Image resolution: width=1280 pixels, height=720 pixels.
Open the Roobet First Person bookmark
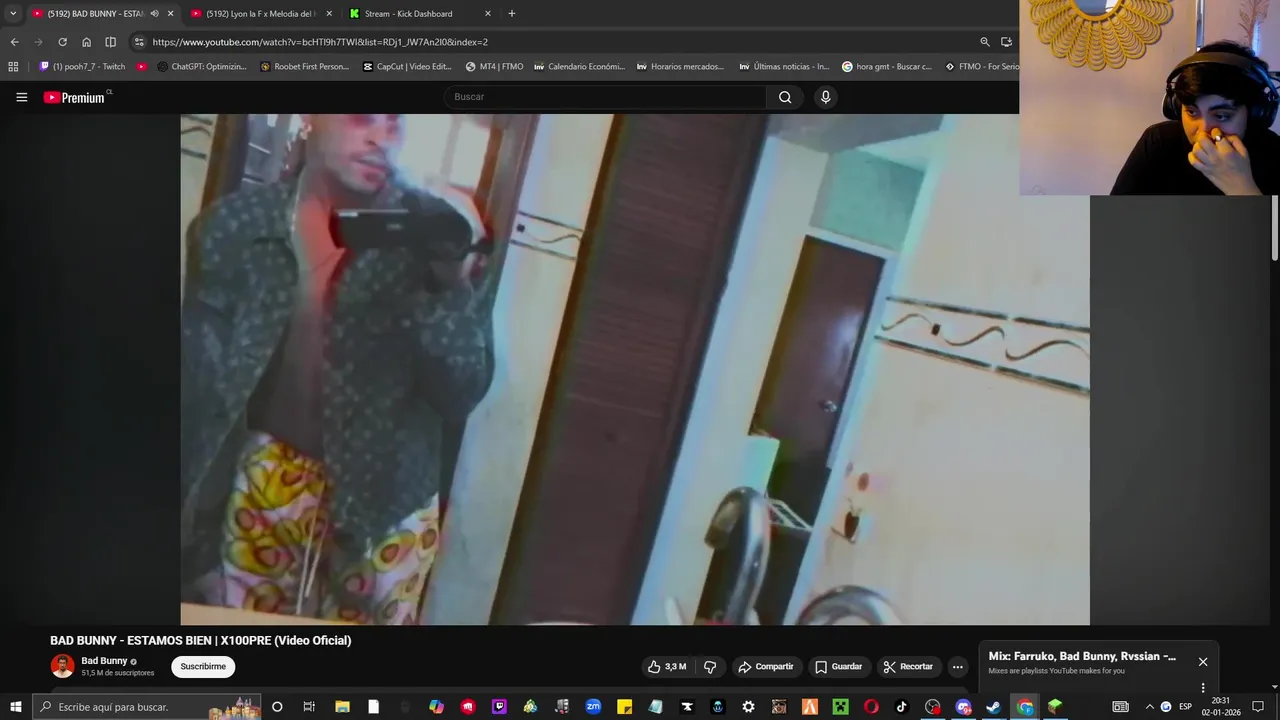point(304,67)
